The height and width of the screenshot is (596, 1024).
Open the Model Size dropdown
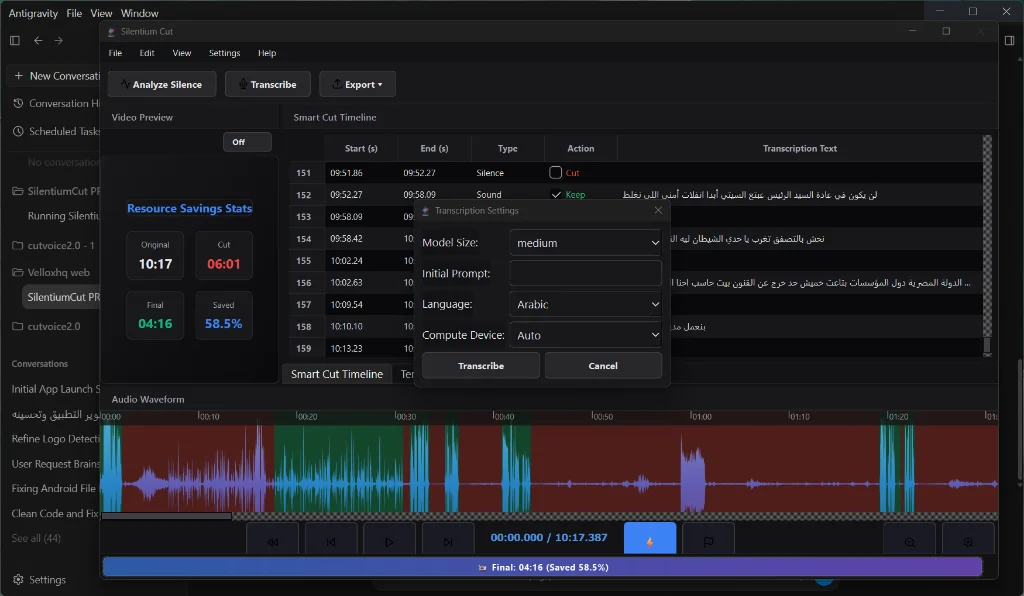point(585,243)
